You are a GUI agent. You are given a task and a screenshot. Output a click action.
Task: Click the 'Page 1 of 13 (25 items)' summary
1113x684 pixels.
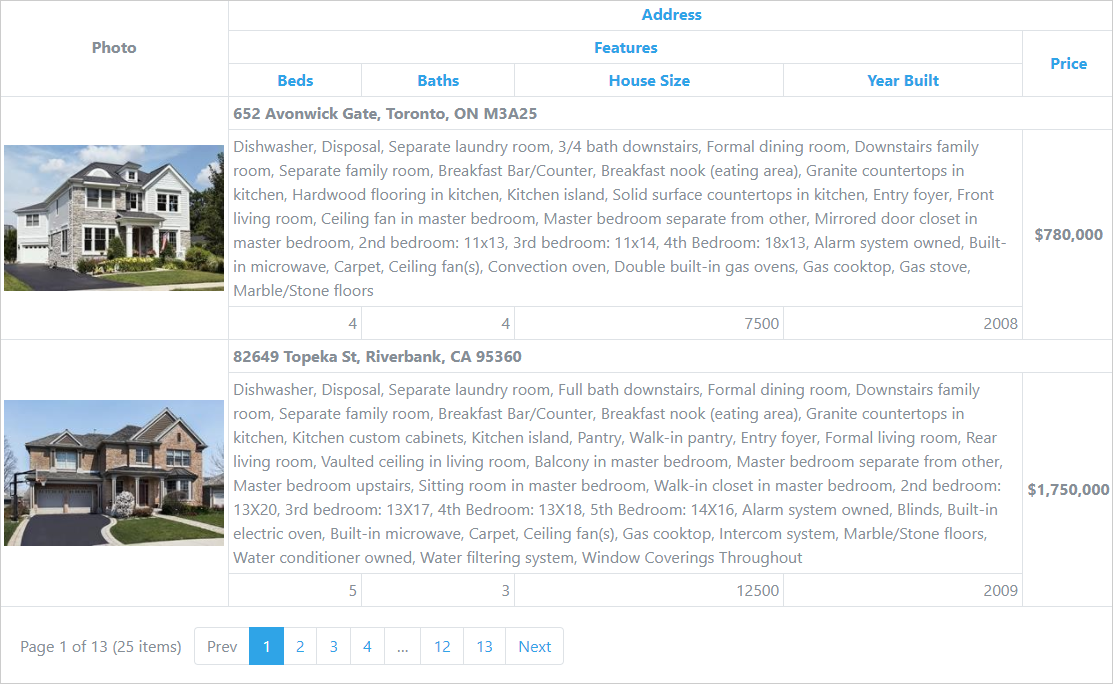101,646
